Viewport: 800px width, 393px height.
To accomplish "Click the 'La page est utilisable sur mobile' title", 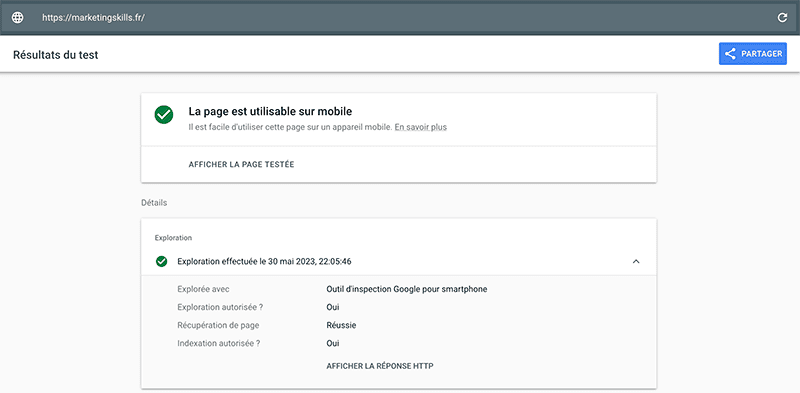I will (x=270, y=111).
